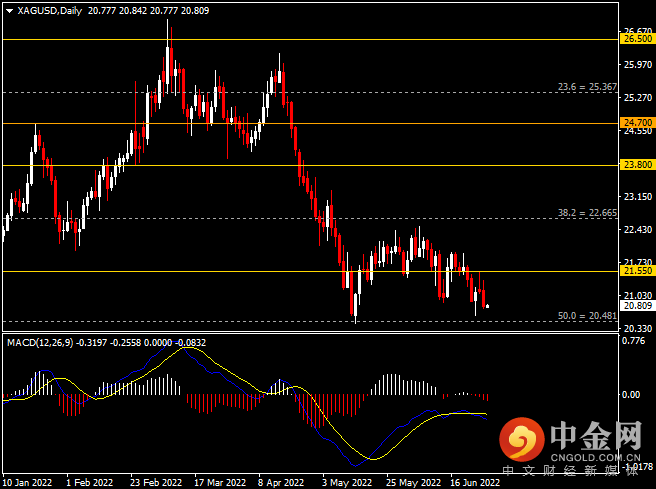The image size is (656, 489).
Task: Click the 3 May 2022 date label
Action: 347,483
